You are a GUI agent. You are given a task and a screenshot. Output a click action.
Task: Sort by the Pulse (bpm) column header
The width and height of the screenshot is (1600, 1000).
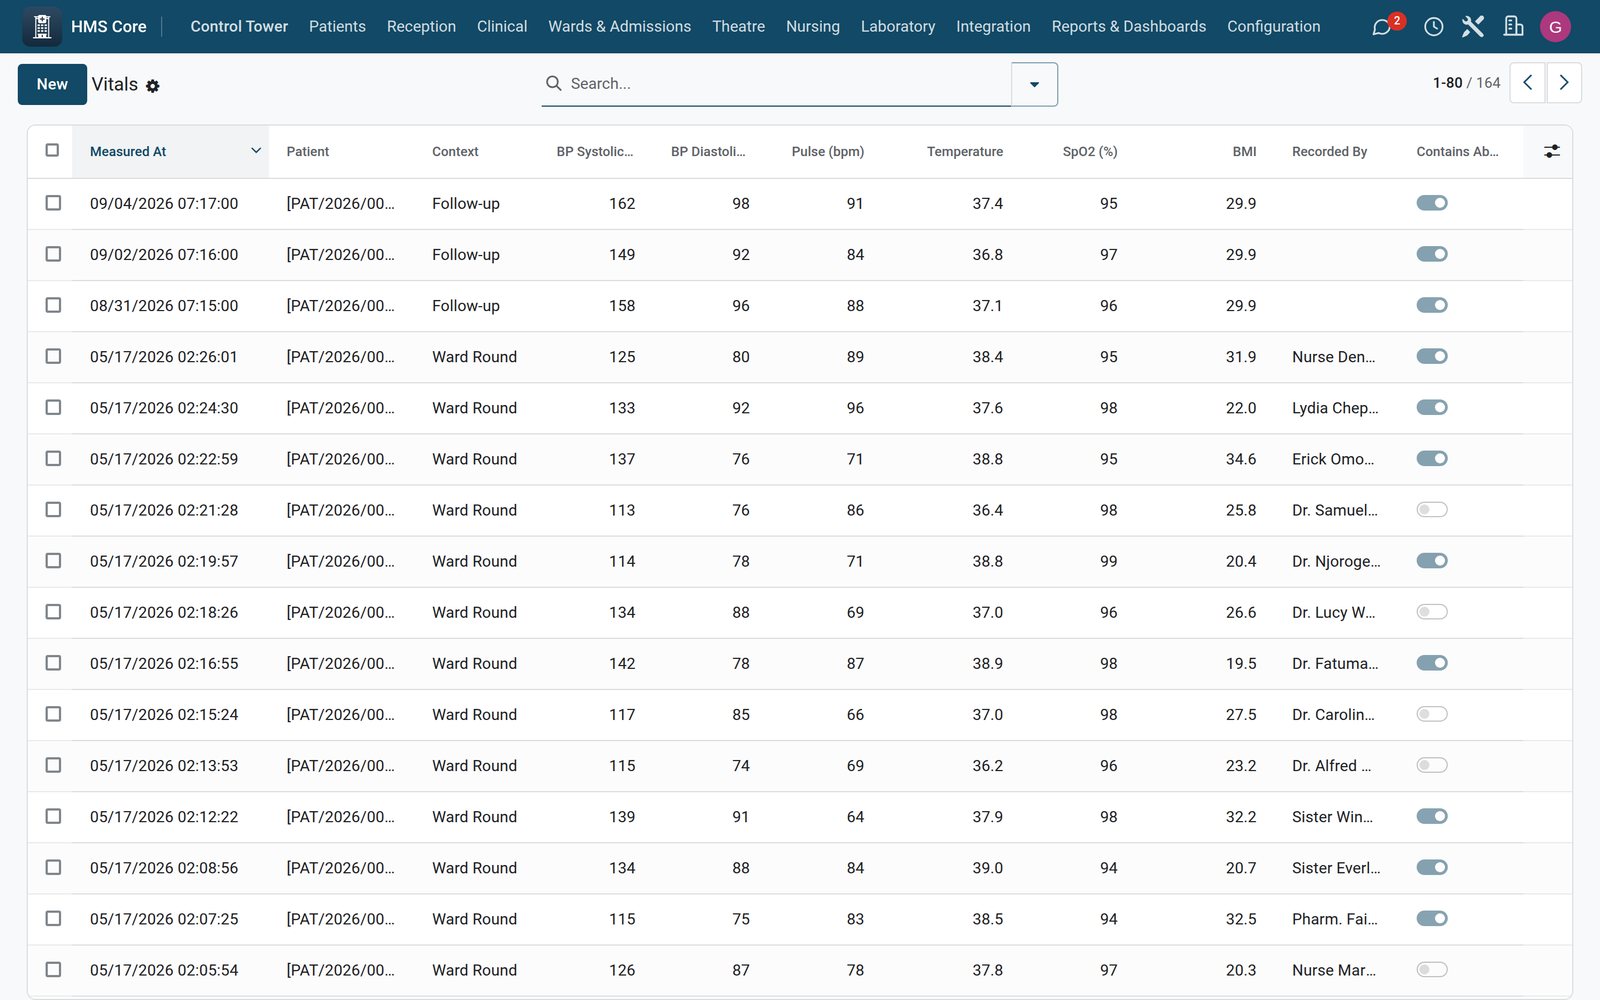click(827, 151)
